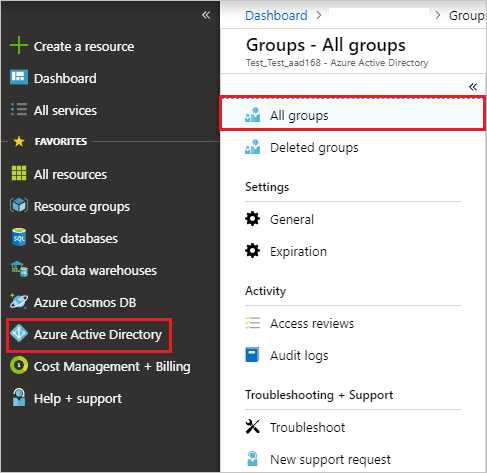The width and height of the screenshot is (487, 473).
Task: Open All services
Action: click(65, 110)
